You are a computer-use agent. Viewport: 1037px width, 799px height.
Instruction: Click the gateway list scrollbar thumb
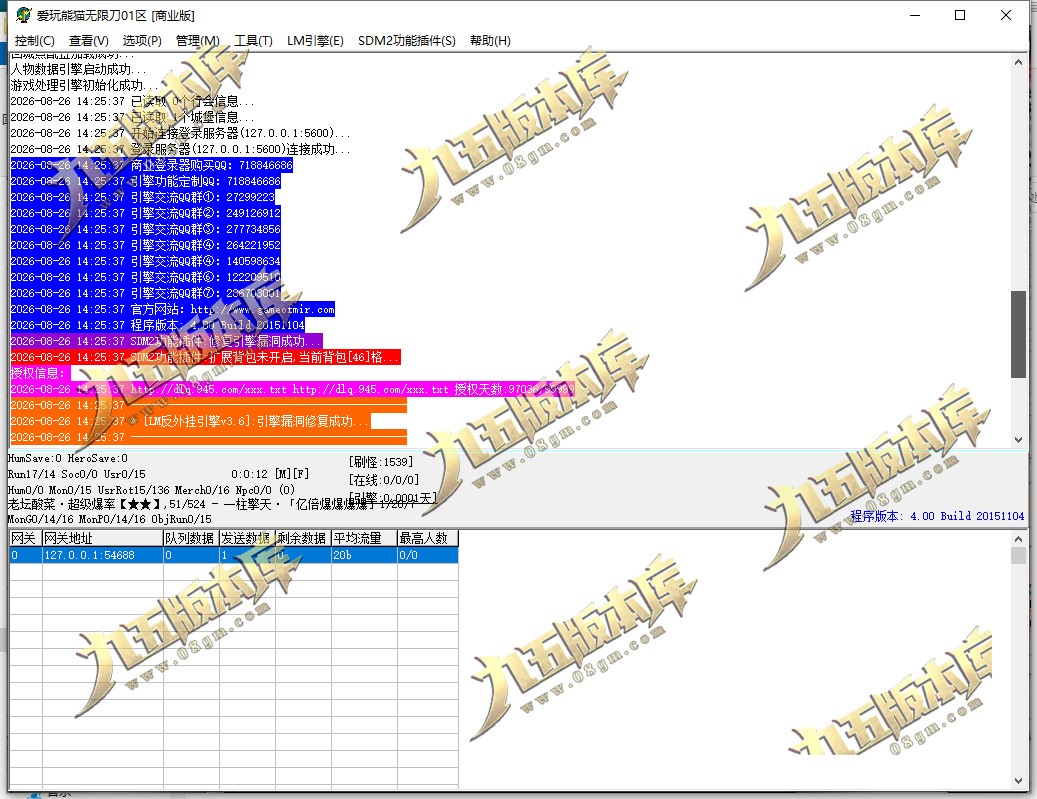pyautogui.click(x=1018, y=555)
